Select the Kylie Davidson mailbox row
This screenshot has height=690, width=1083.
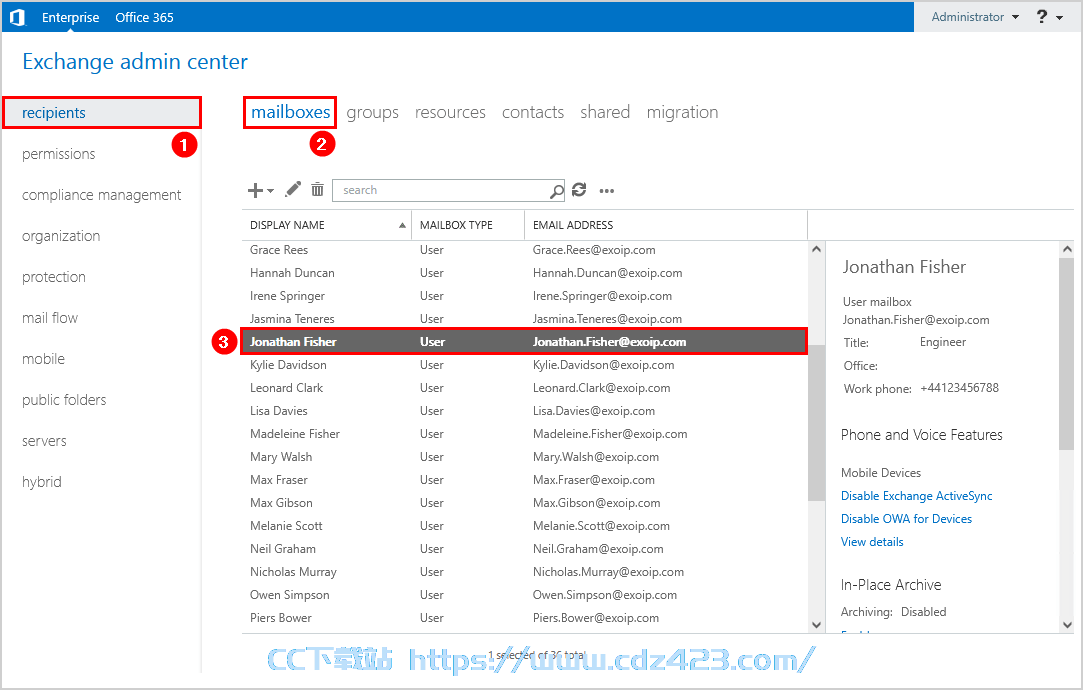coord(524,365)
